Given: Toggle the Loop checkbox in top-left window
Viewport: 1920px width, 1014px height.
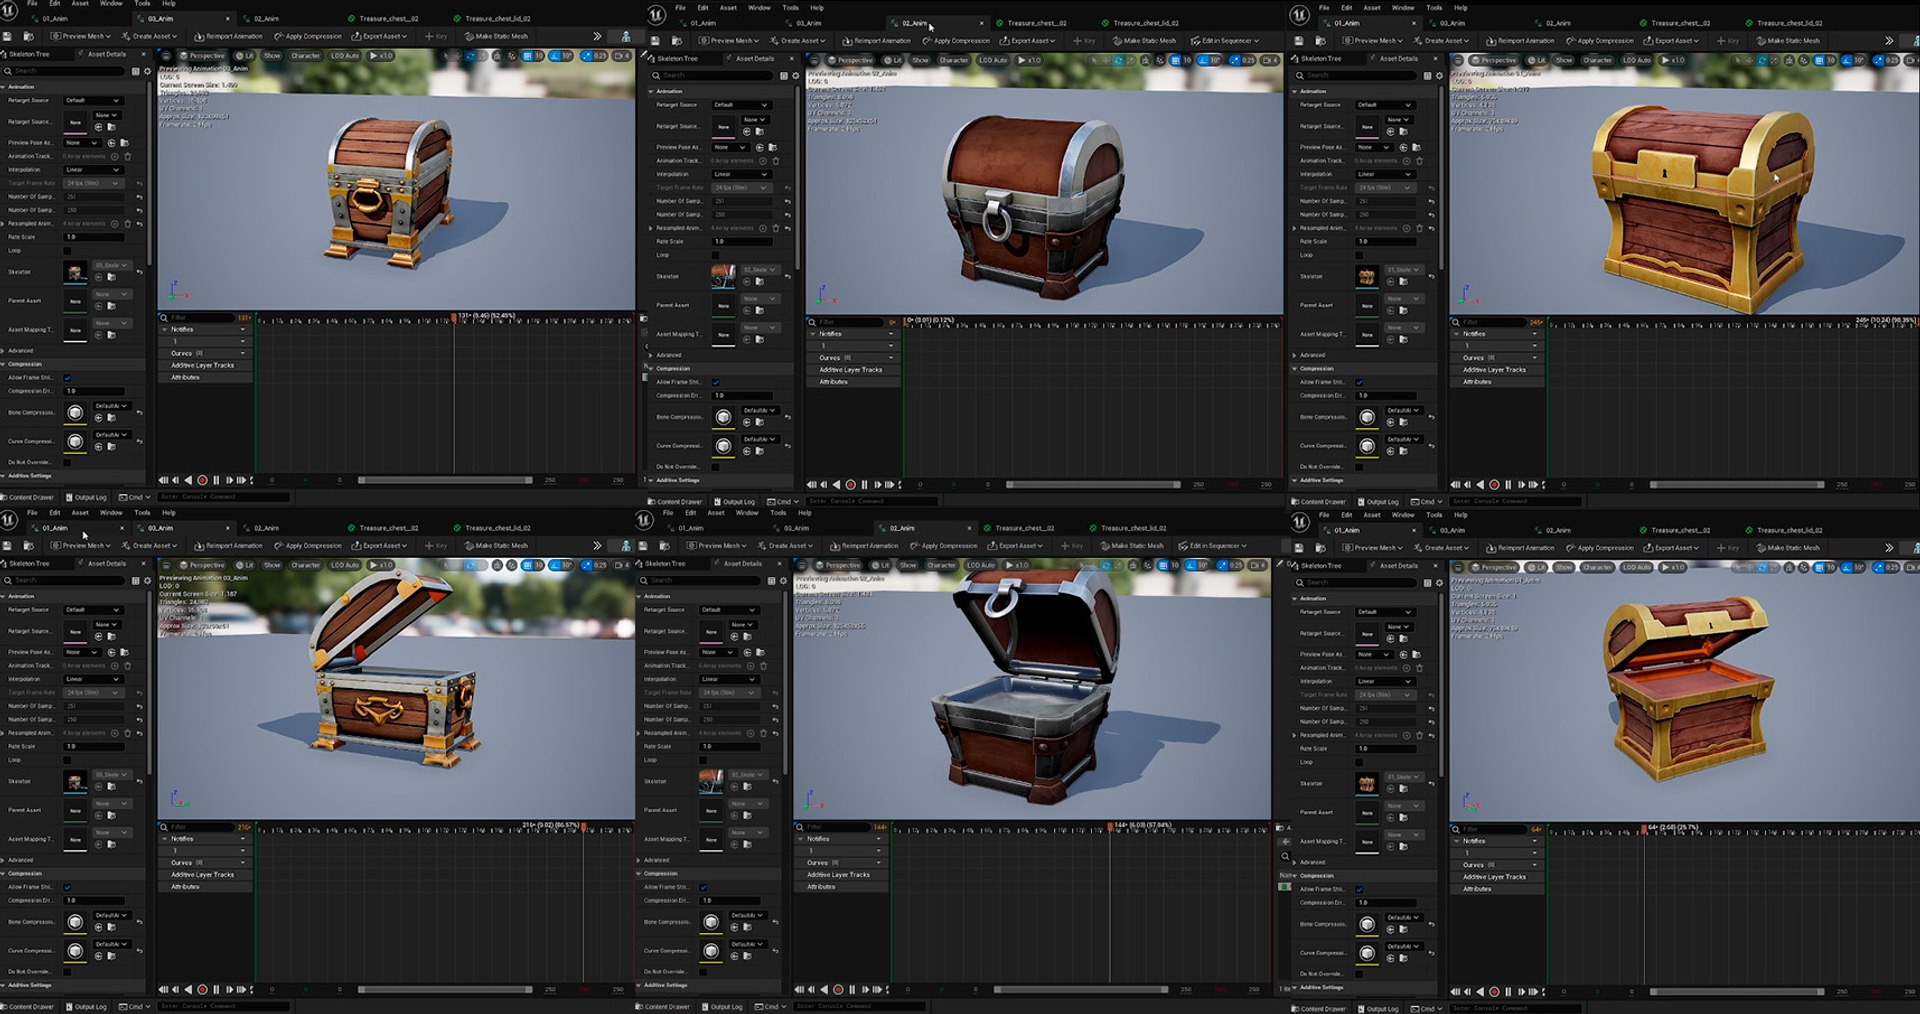Looking at the screenshot, I should pos(67,250).
